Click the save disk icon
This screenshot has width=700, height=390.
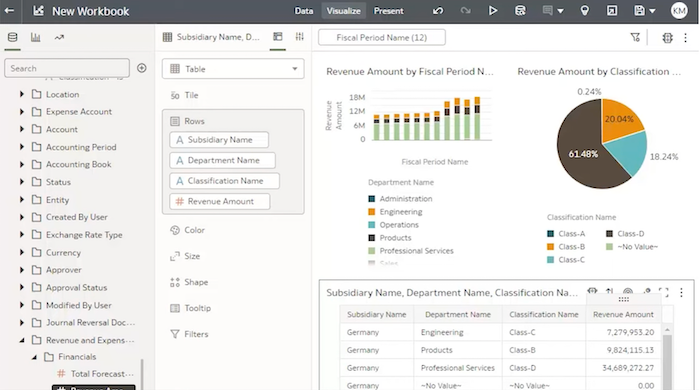[x=639, y=11]
